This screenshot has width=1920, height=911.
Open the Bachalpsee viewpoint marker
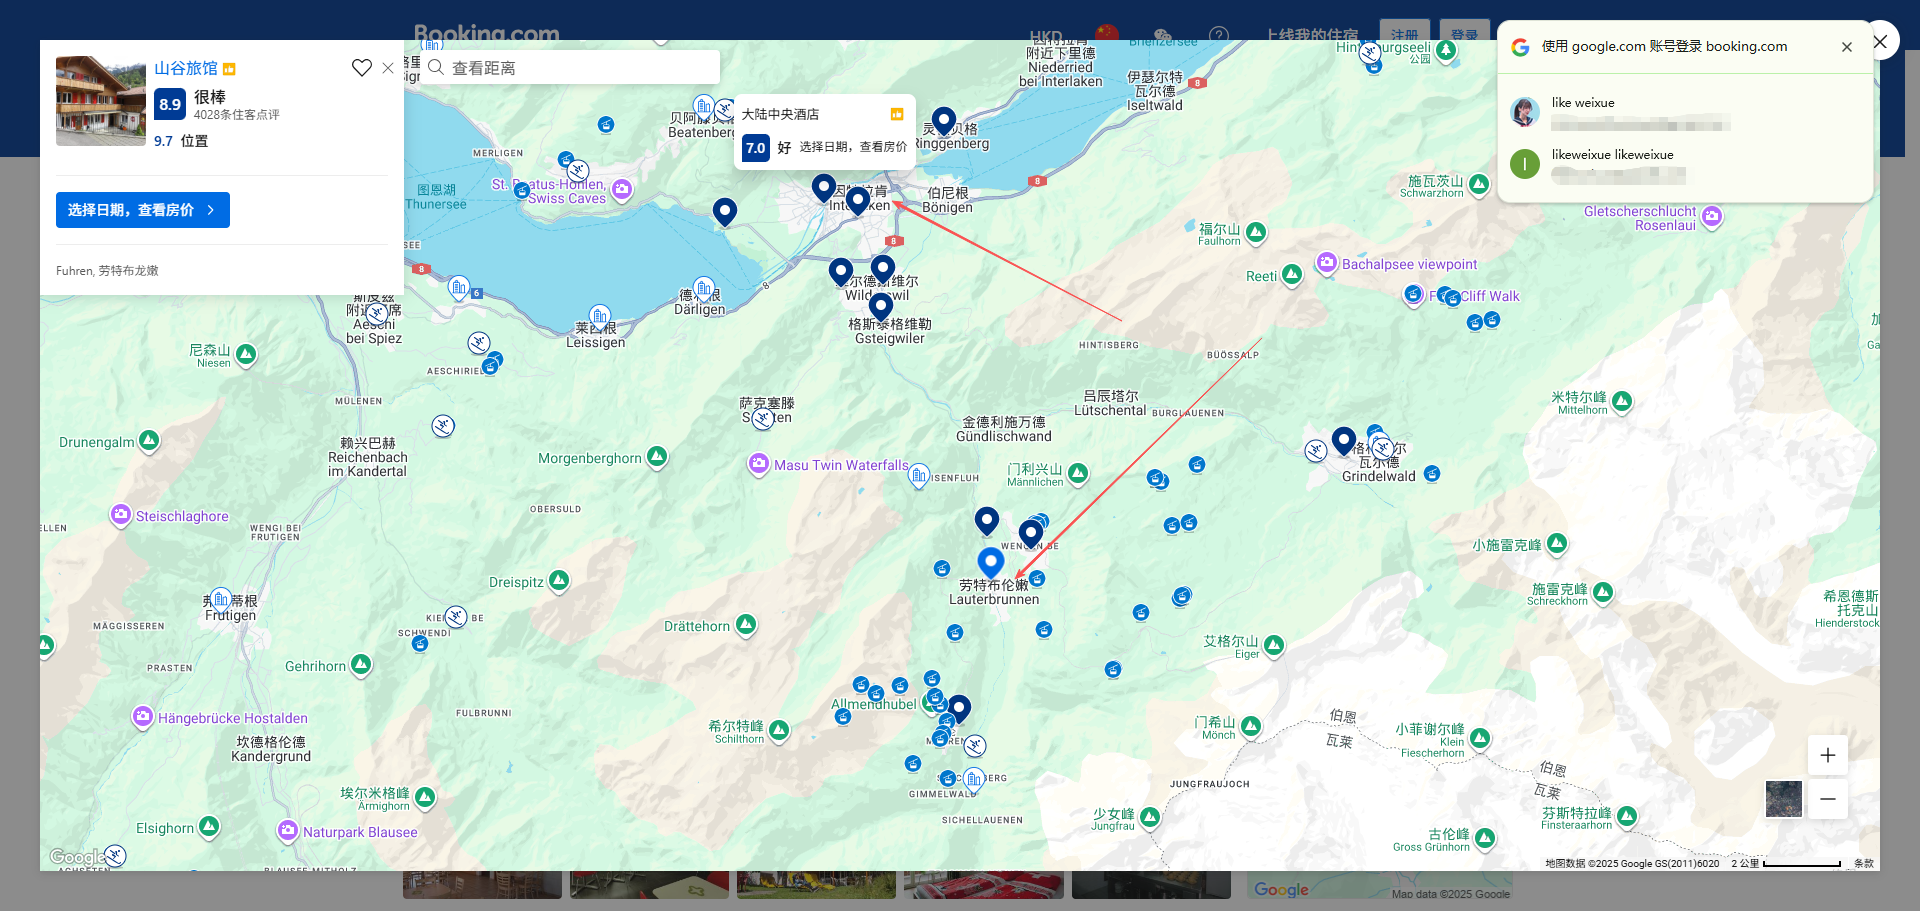click(x=1327, y=263)
